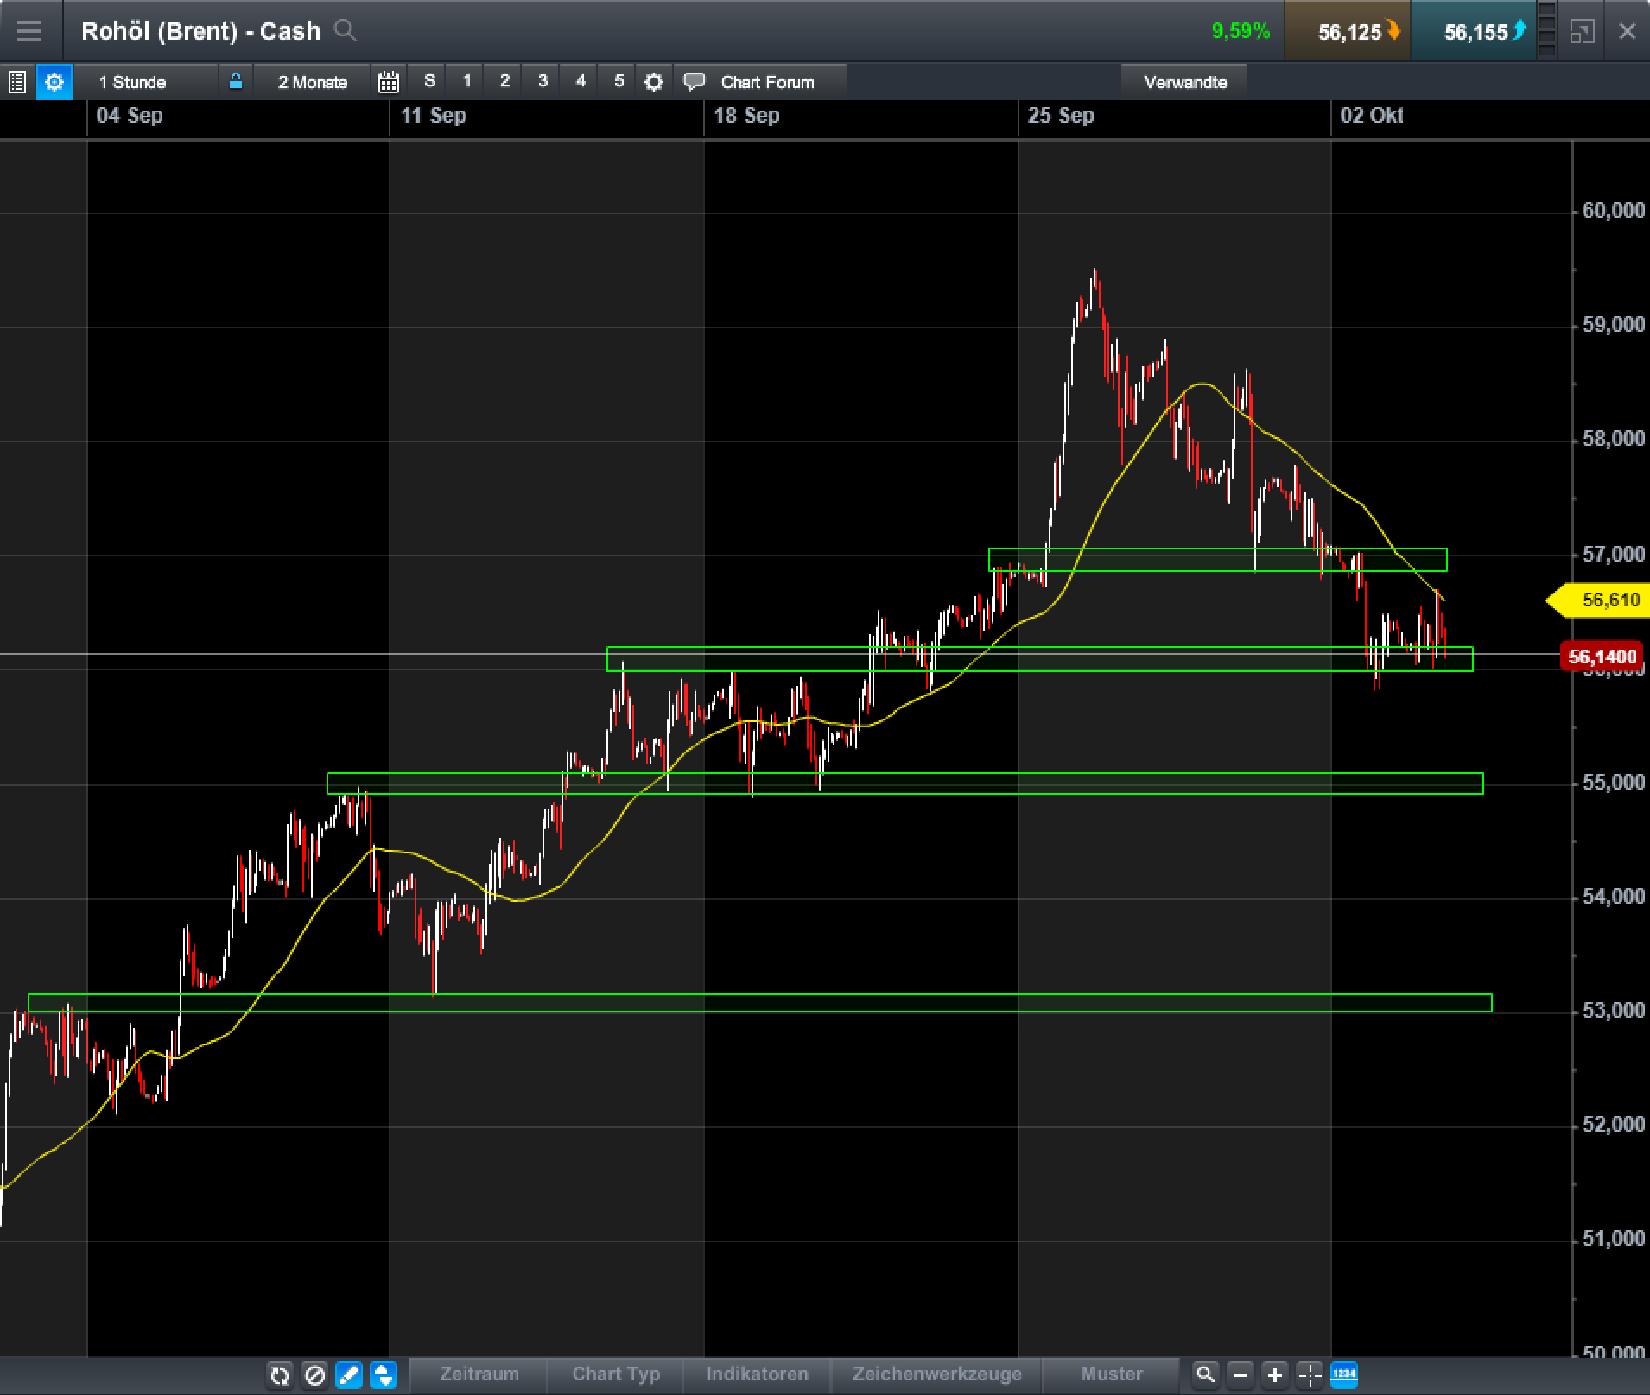Viewport: 1650px width, 1395px height.
Task: Open the chart settings gear icon
Action: 653,82
